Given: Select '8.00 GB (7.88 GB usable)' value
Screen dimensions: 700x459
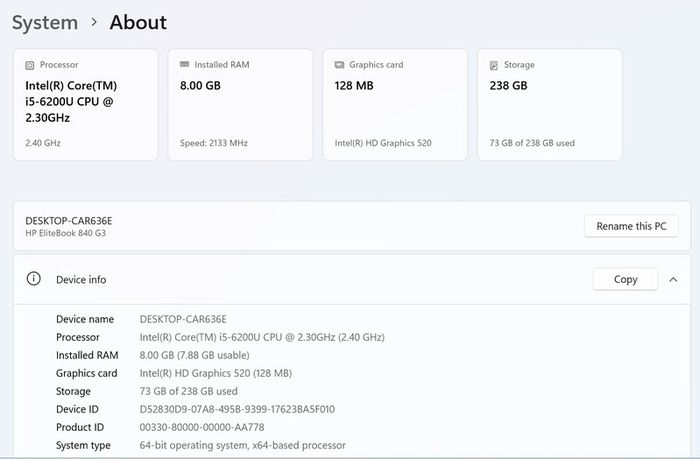Looking at the screenshot, I should pos(195,355).
